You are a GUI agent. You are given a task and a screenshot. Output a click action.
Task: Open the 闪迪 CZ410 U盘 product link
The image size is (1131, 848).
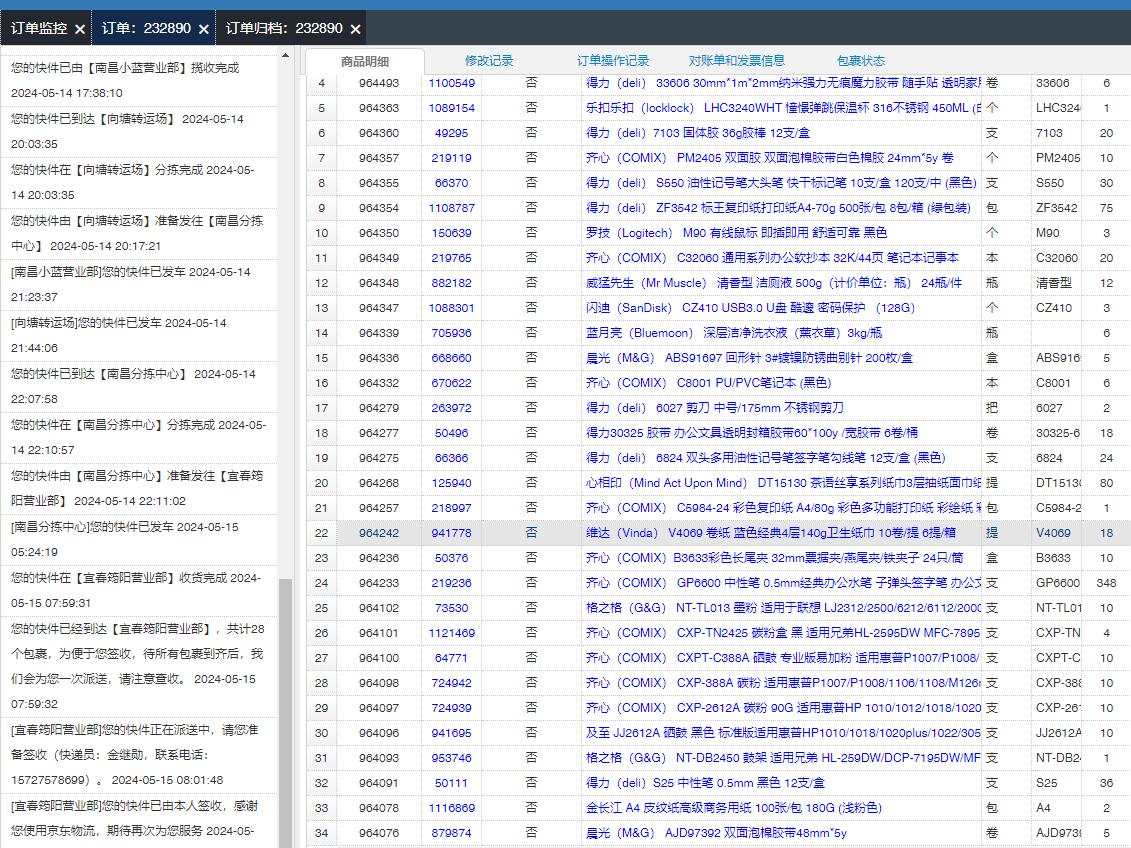coord(750,308)
